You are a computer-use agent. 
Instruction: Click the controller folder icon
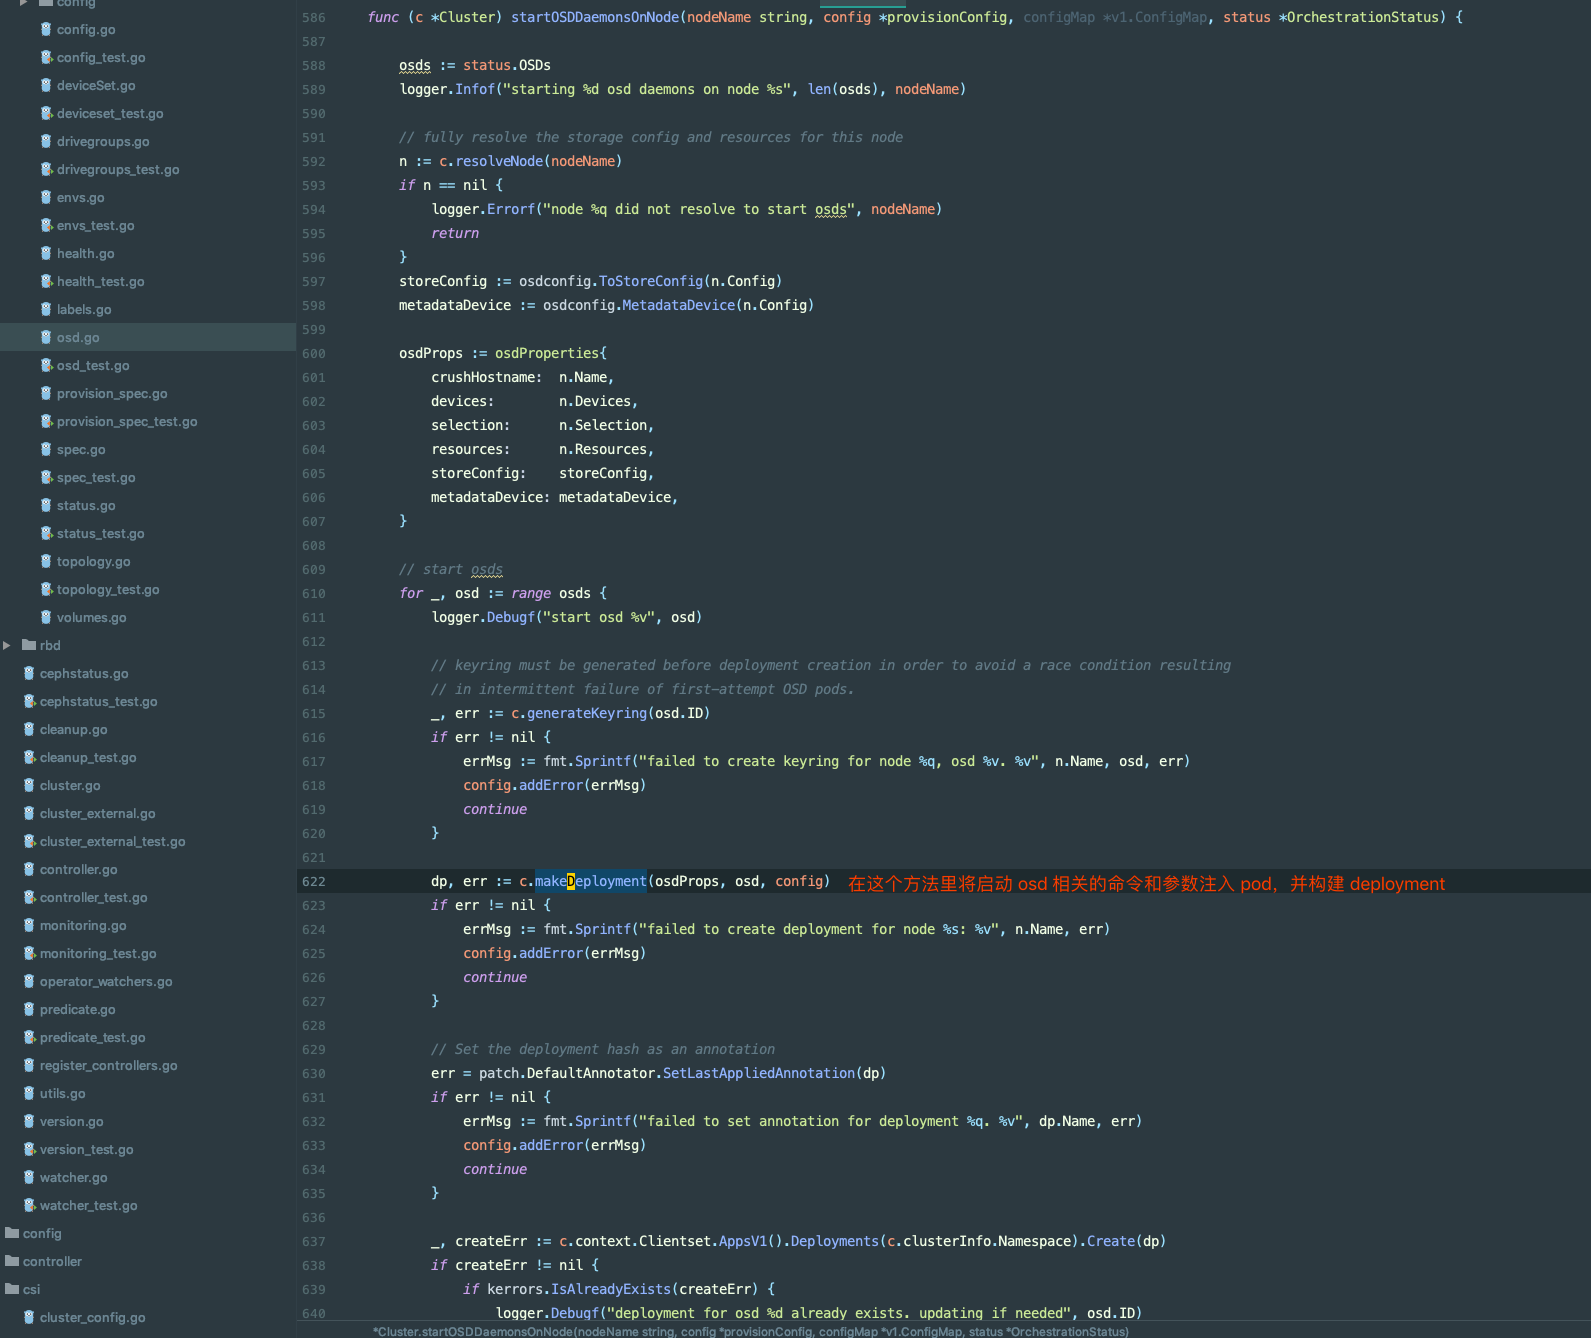12,1261
